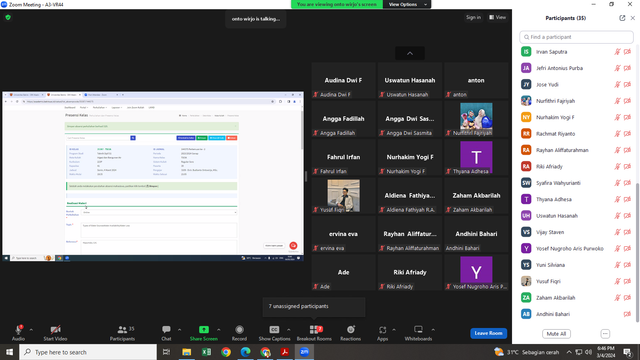Click the Find a participant search field
Screen dimensions: 640x360
(x=576, y=37)
